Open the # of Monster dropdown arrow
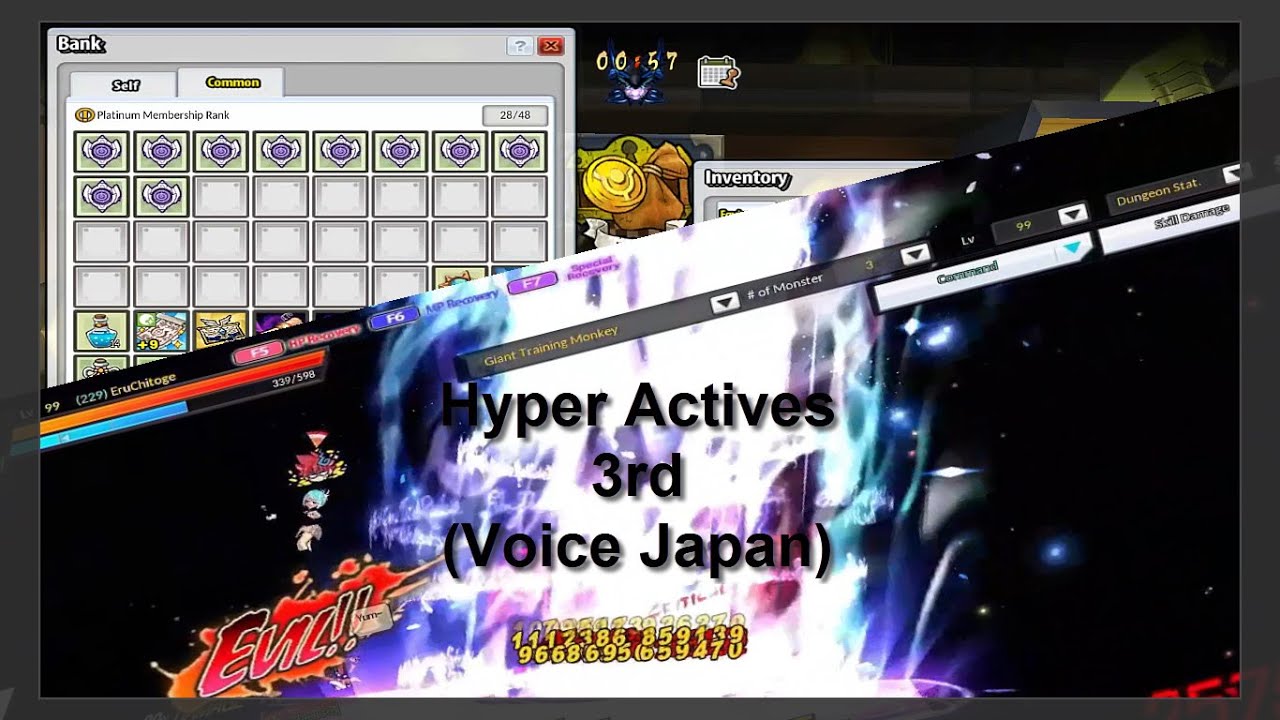The width and height of the screenshot is (1280, 720). point(915,256)
